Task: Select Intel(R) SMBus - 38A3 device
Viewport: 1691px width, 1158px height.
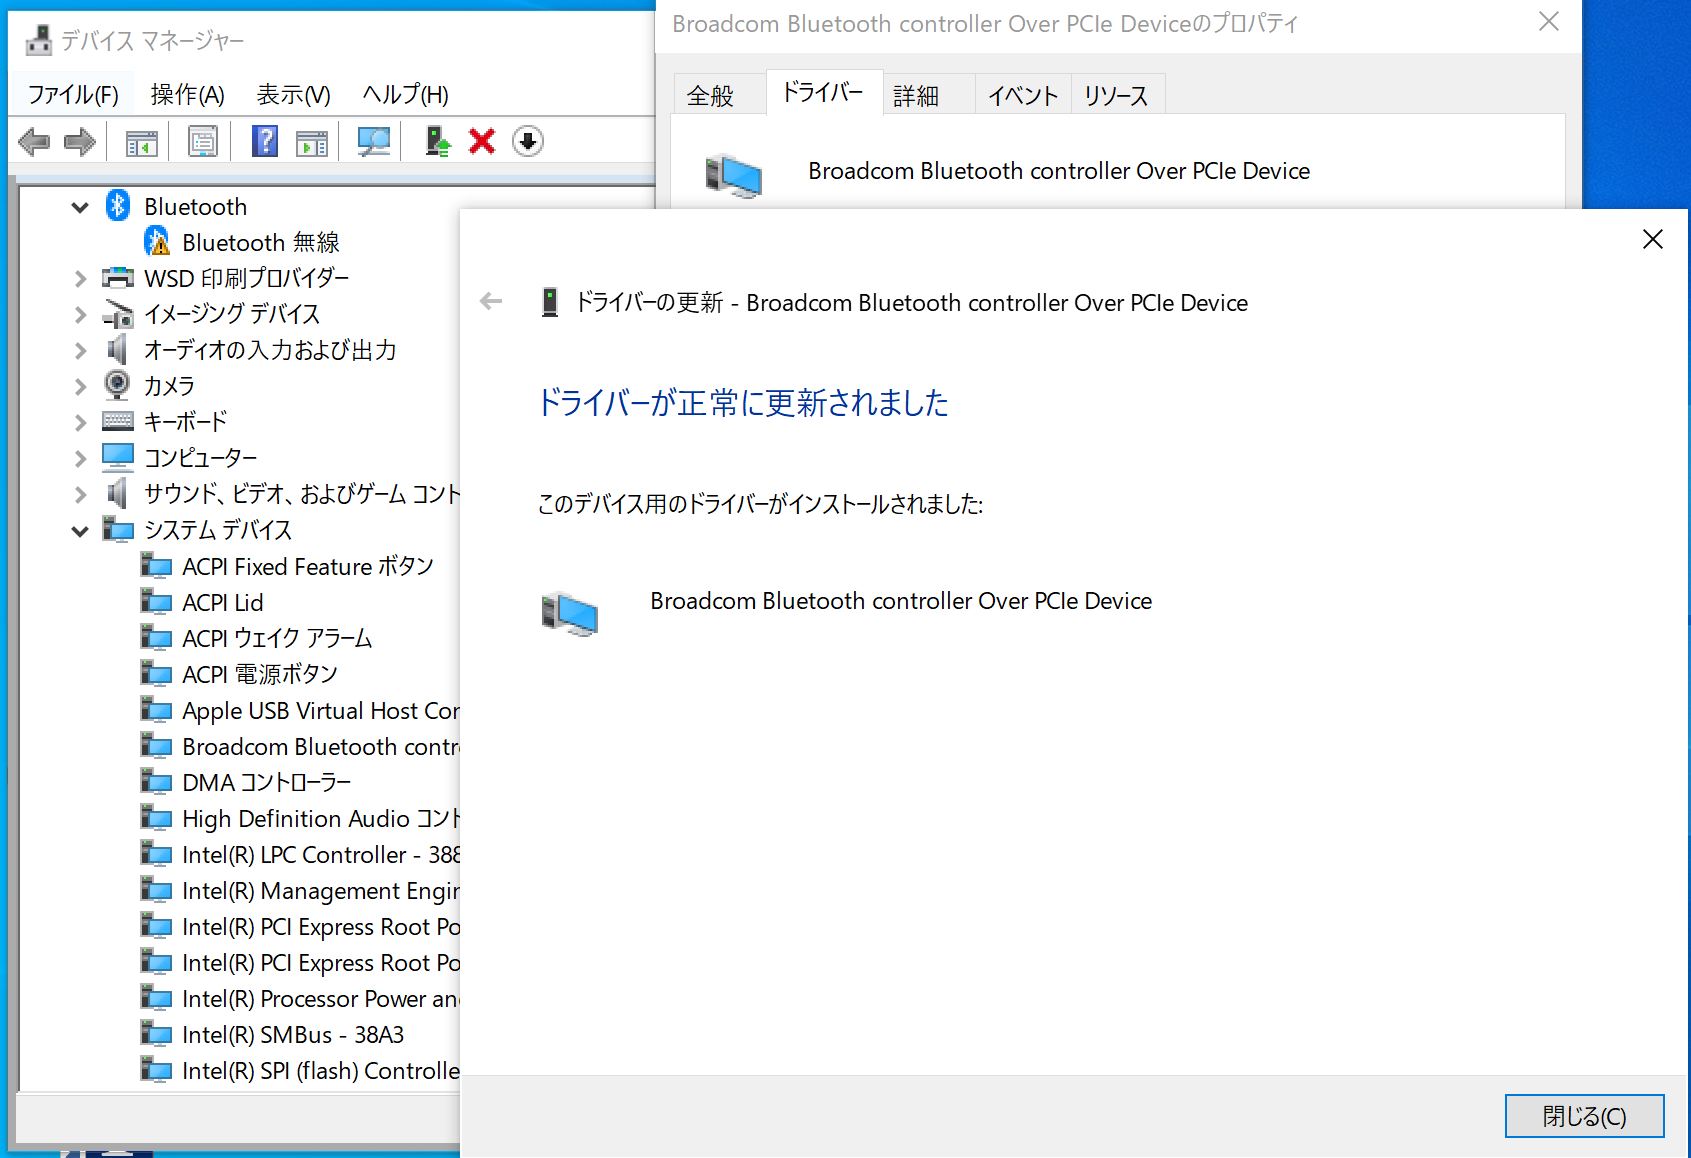Action: tap(293, 1034)
